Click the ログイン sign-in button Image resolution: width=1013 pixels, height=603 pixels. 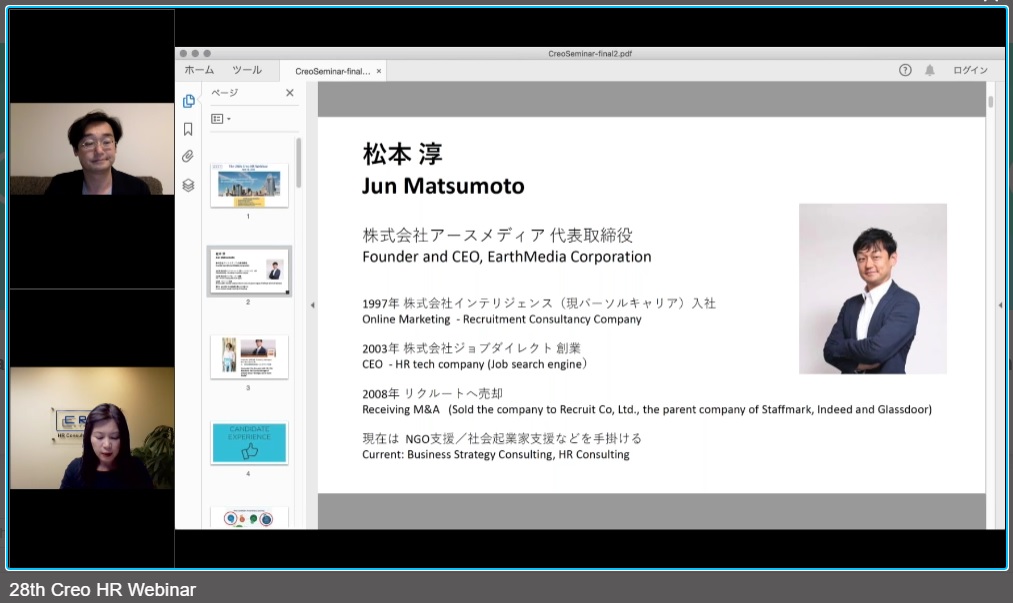point(970,70)
